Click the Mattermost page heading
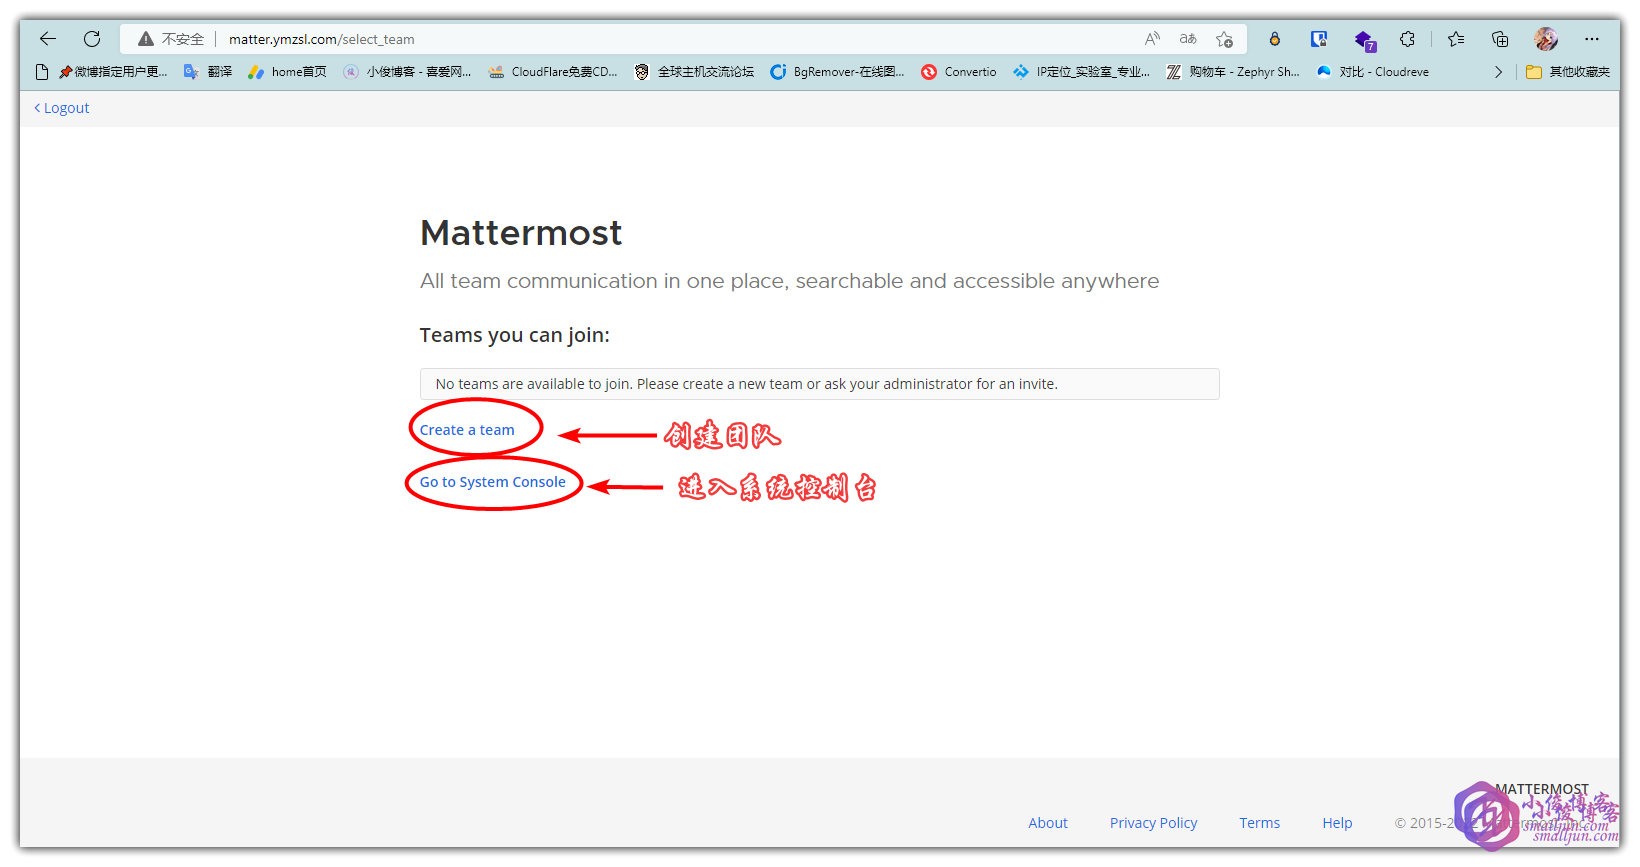 pos(521,233)
